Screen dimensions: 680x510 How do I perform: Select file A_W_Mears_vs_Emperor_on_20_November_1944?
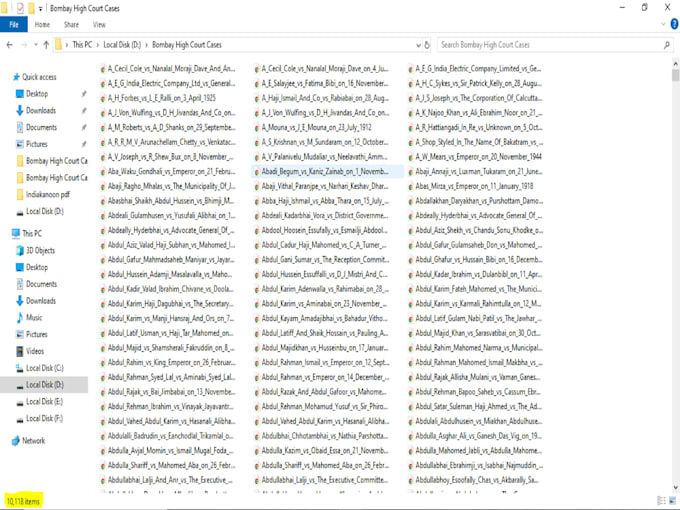tap(474, 157)
